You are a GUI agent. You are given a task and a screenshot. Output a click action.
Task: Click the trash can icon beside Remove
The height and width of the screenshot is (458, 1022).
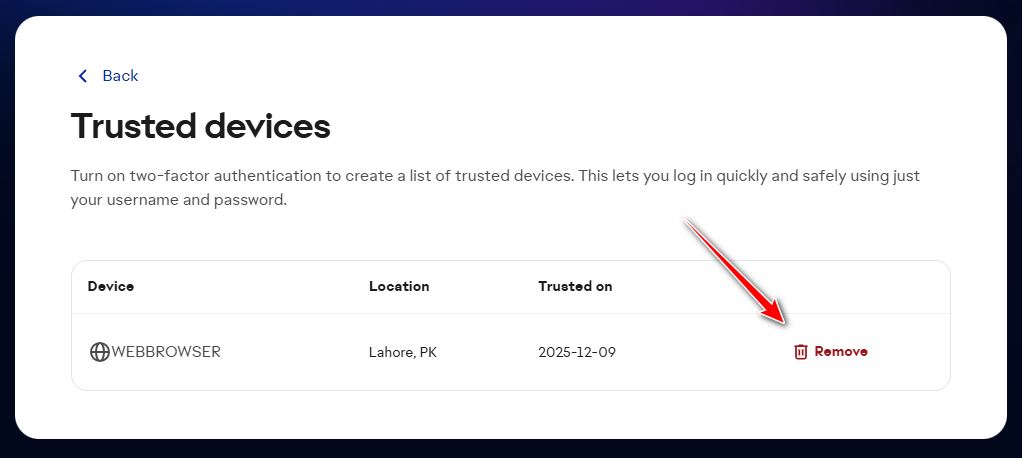[x=800, y=352]
